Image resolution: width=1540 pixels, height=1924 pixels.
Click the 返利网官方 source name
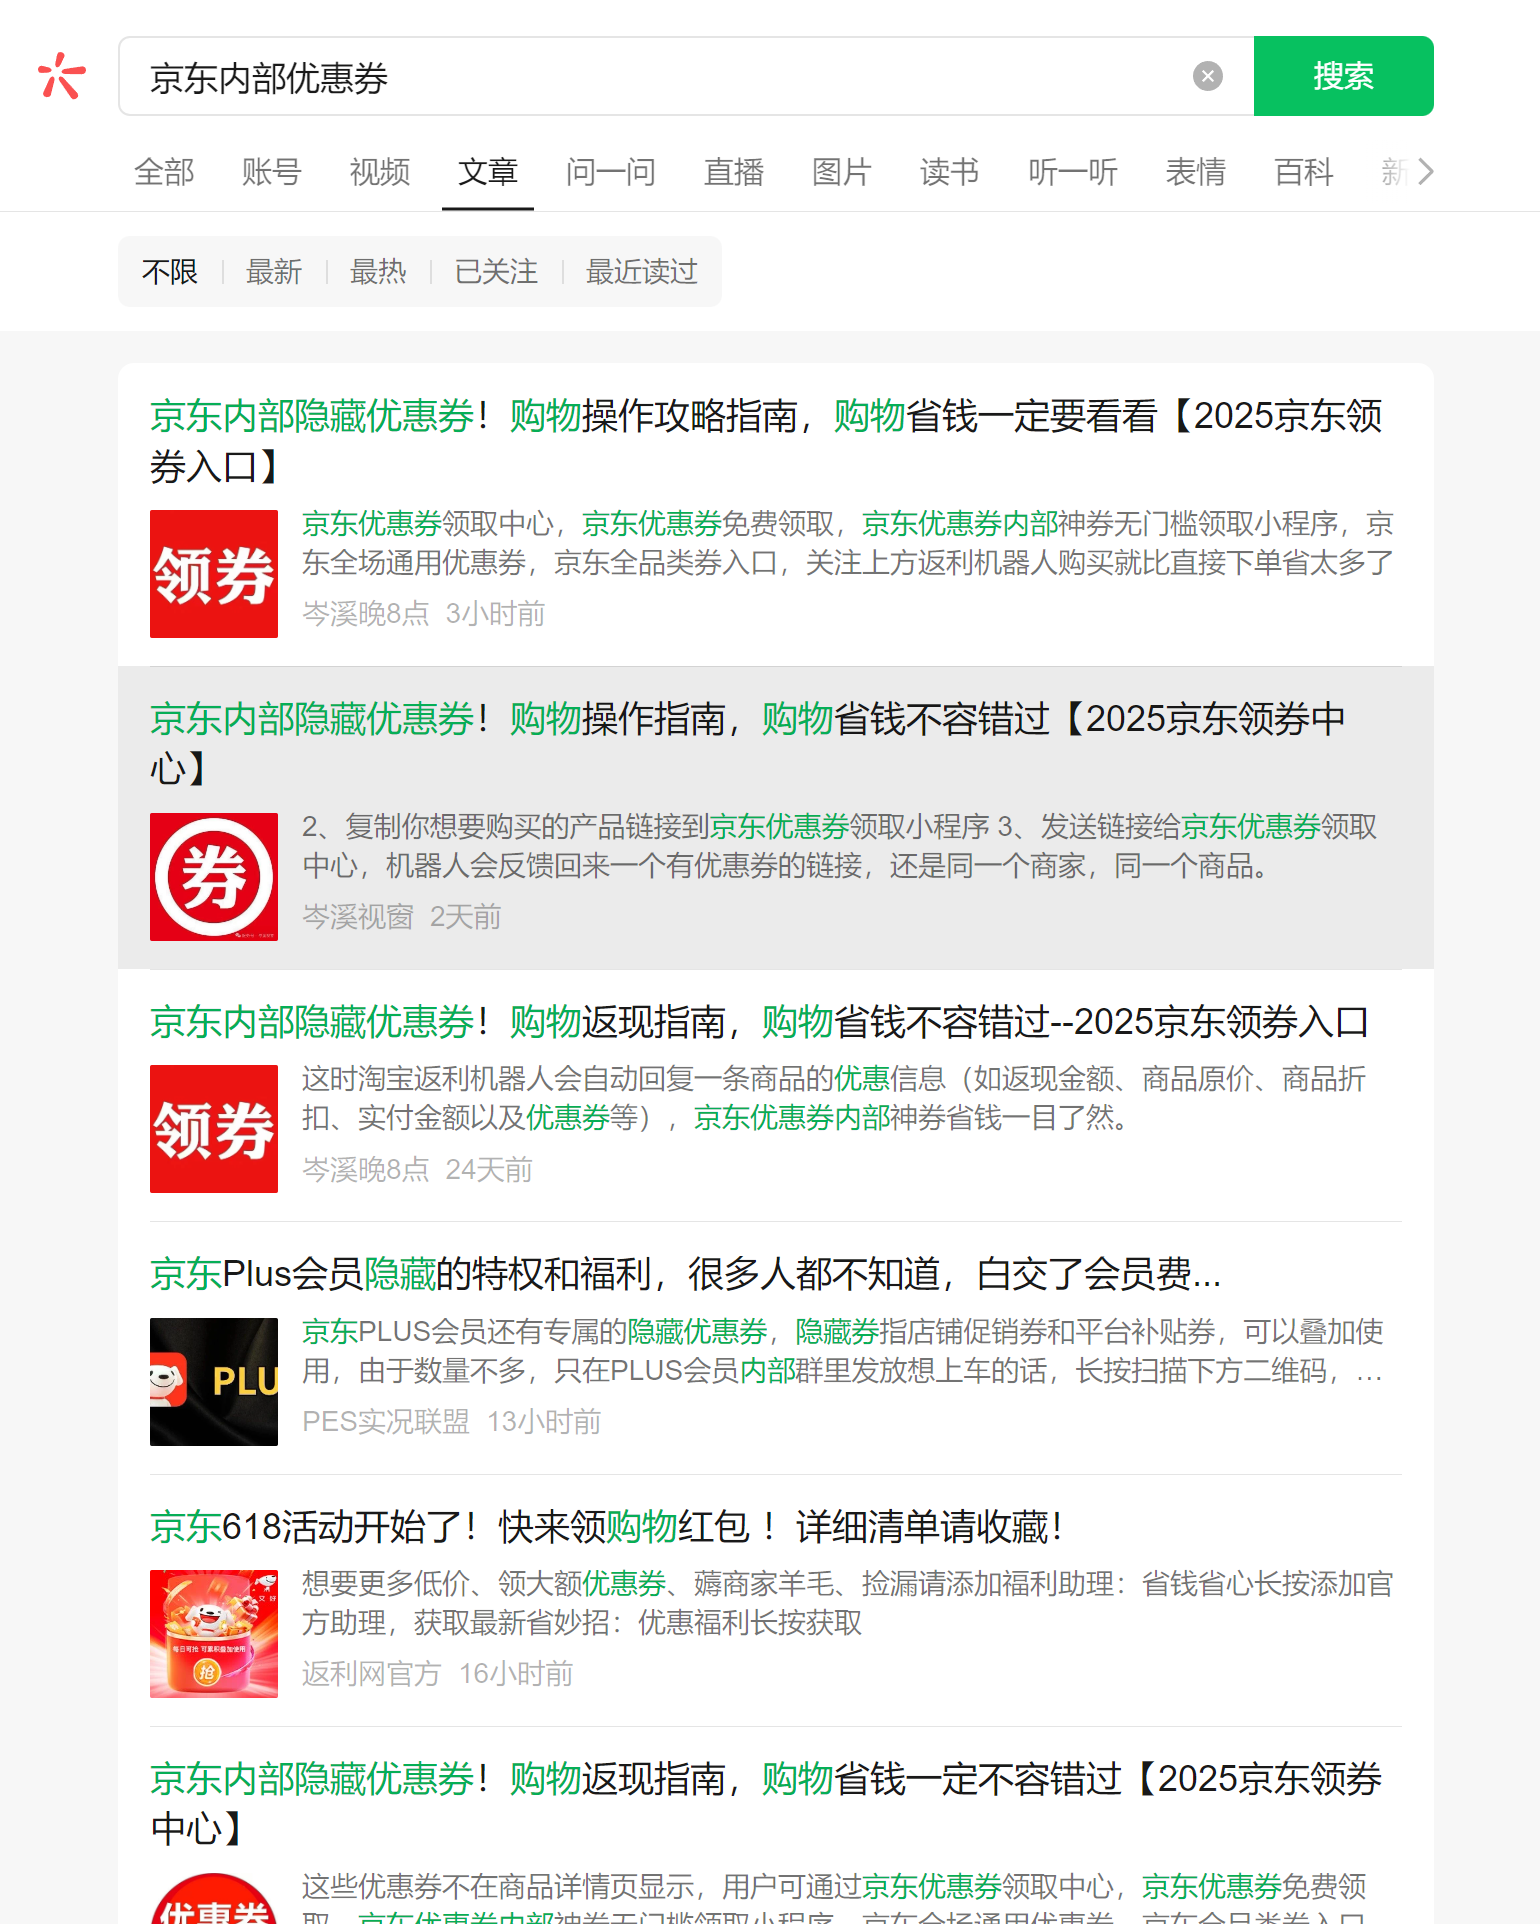click(372, 1674)
